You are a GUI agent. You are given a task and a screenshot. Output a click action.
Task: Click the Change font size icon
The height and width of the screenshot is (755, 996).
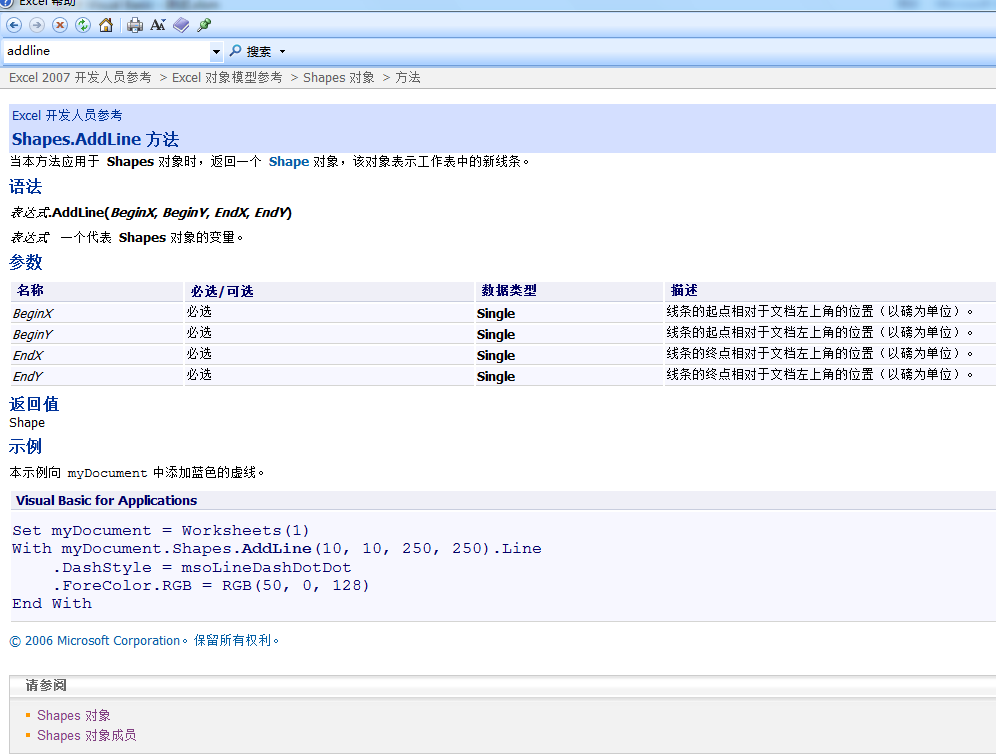coord(158,25)
